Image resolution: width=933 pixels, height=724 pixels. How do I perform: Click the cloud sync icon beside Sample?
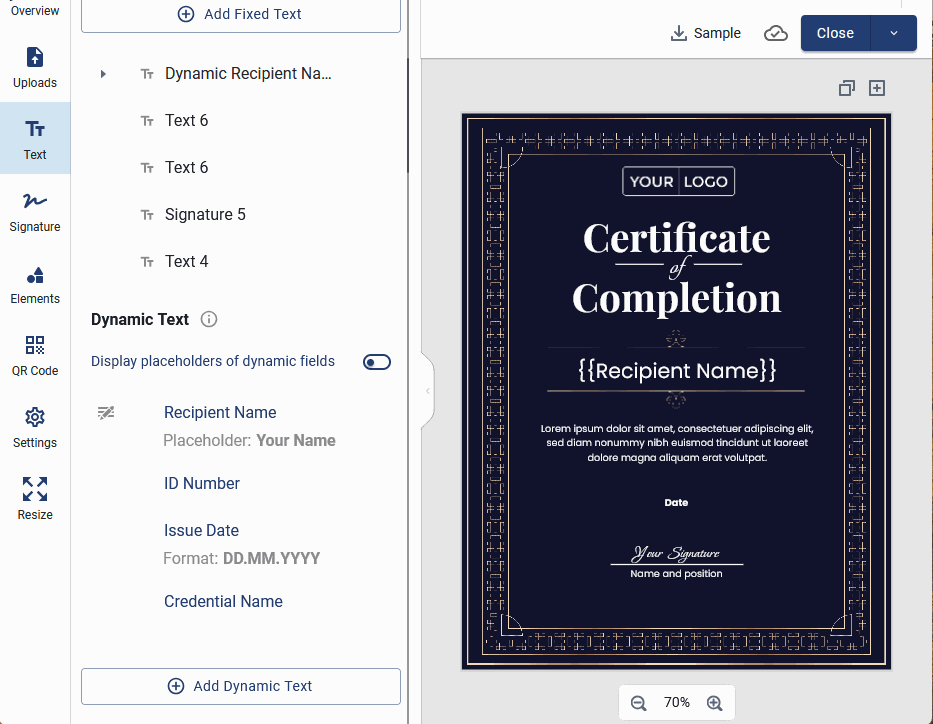coord(775,33)
